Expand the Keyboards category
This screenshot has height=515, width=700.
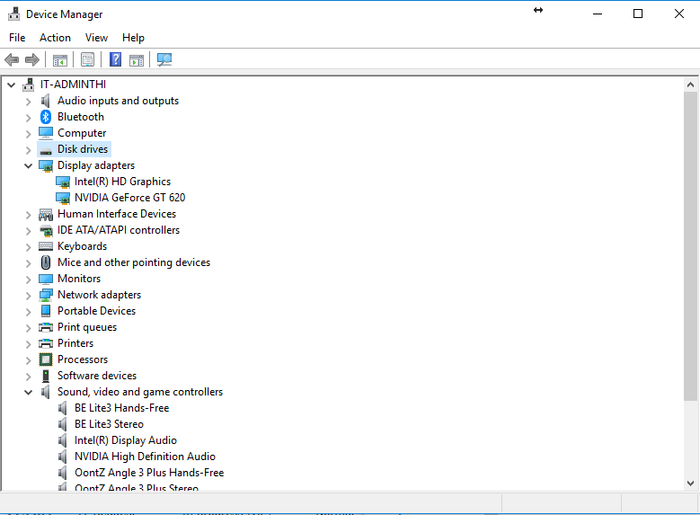coord(28,247)
